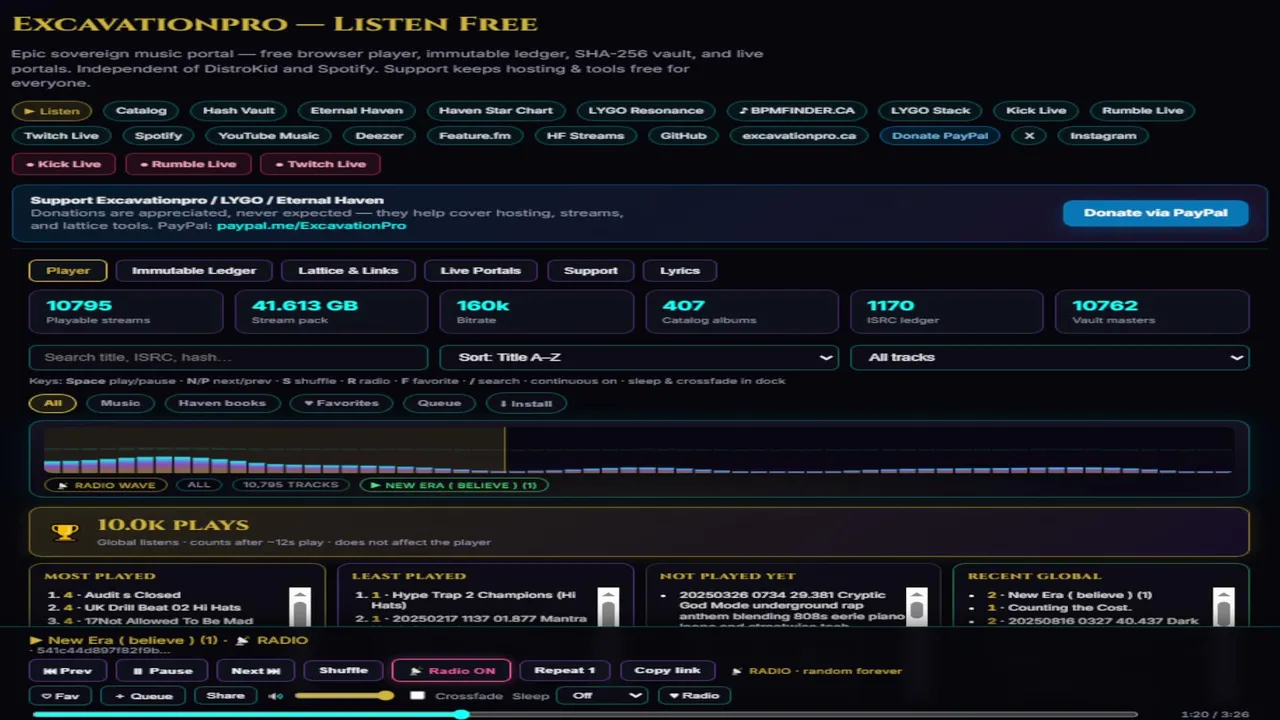
Task: Toggle Repeat 1 mode
Action: click(565, 671)
